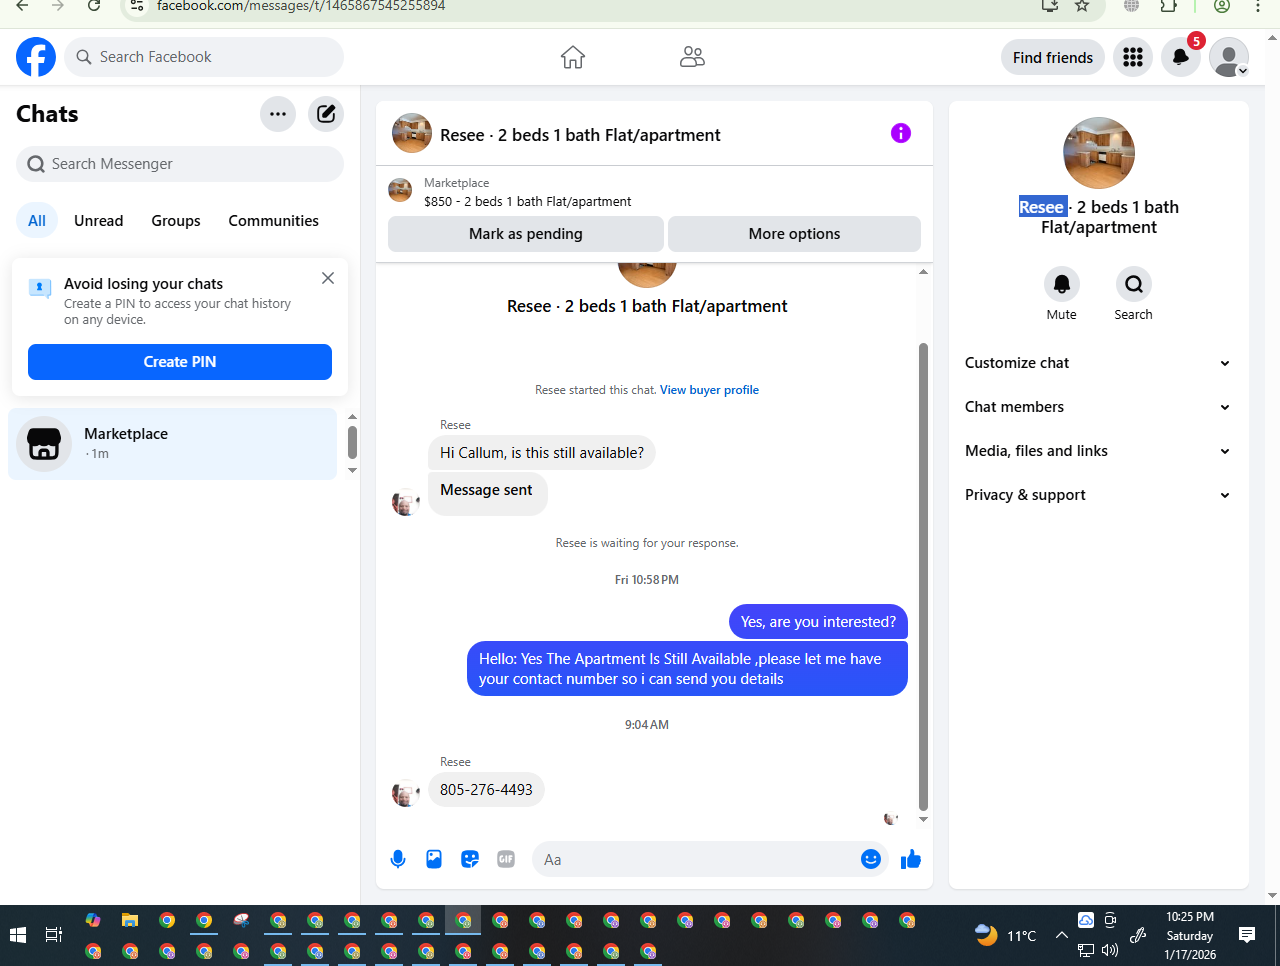Open the Friends icon in top navigation
The width and height of the screenshot is (1280, 966).
[692, 57]
